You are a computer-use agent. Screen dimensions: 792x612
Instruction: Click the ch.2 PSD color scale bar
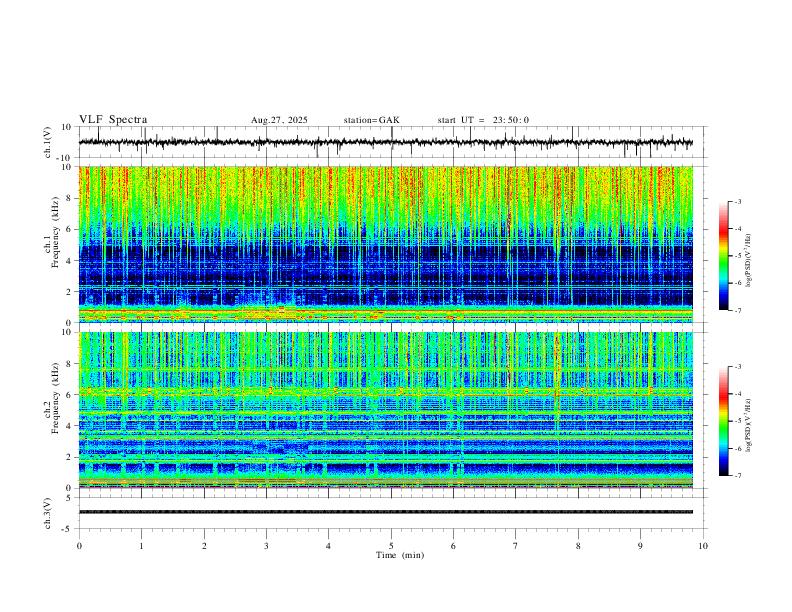(x=723, y=421)
